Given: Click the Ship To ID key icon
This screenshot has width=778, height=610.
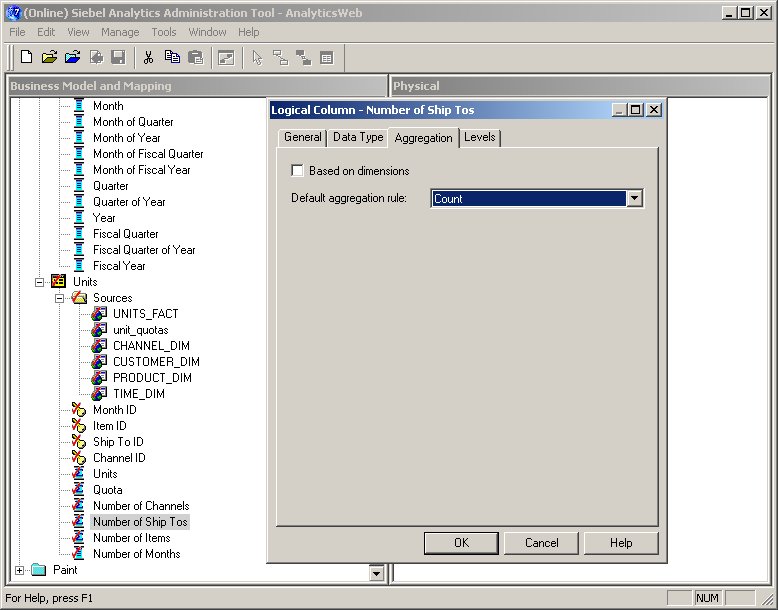Looking at the screenshot, I should pos(78,441).
